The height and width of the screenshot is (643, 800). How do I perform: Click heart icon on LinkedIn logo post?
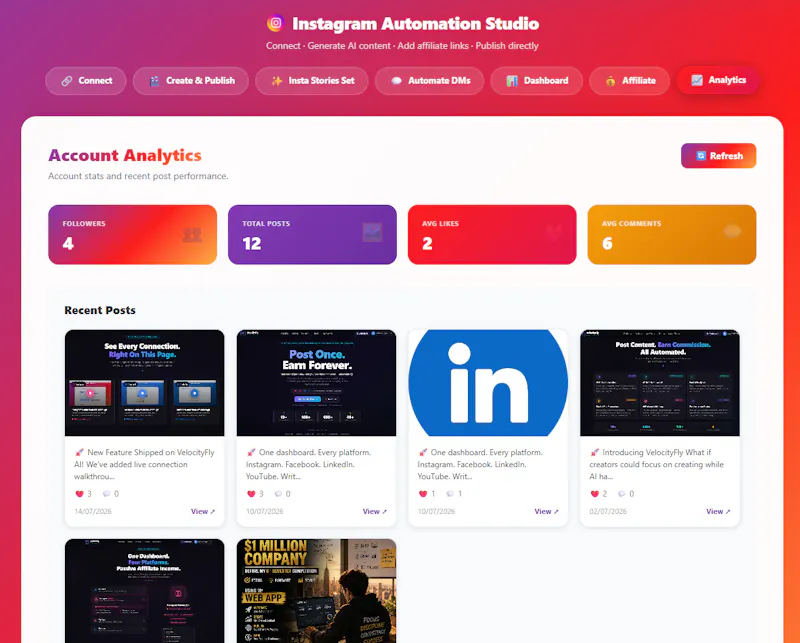(x=423, y=493)
